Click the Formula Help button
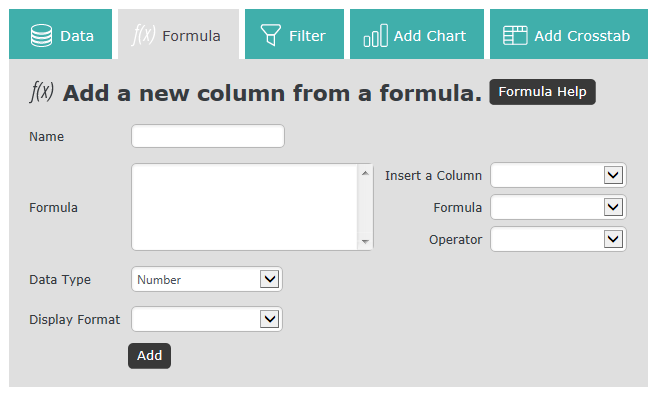The height and width of the screenshot is (409, 653). [542, 92]
